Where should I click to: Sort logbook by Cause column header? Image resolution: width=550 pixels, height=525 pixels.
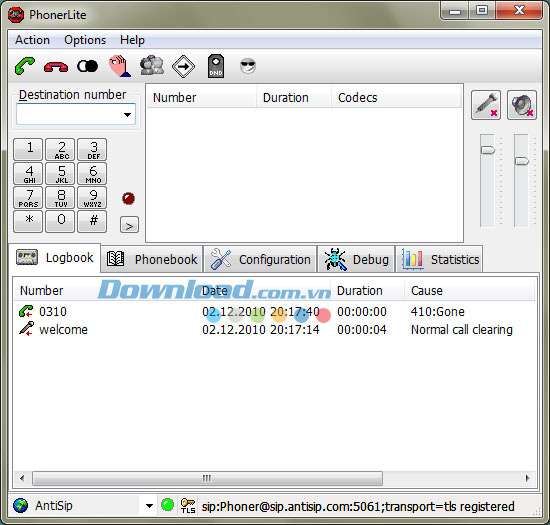(x=469, y=290)
